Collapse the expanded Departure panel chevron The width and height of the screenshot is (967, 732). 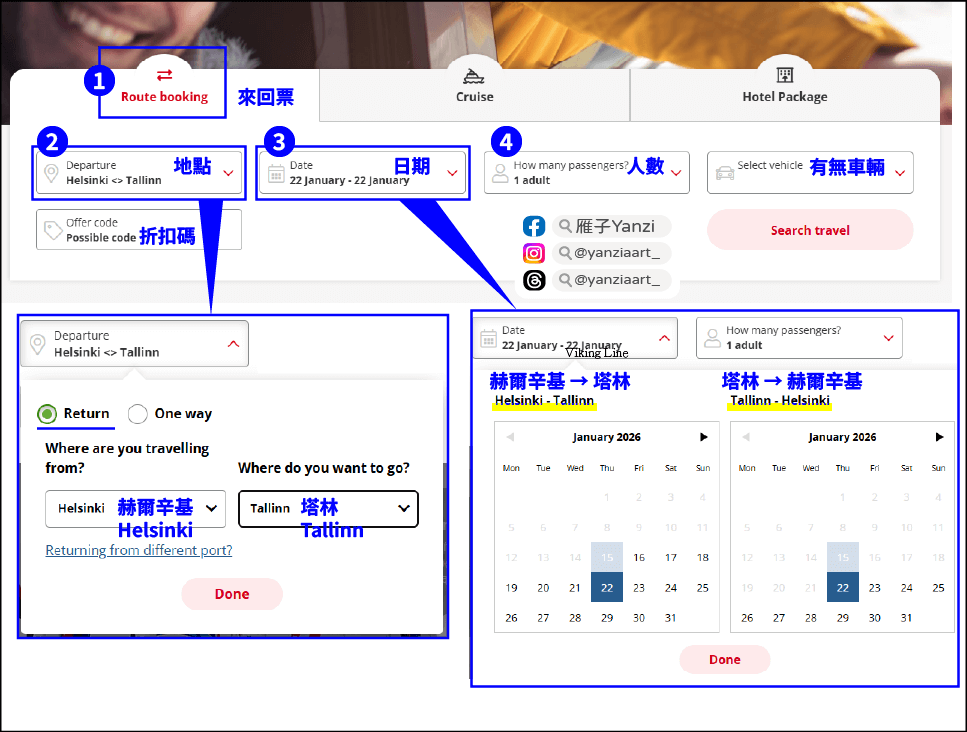[x=233, y=344]
